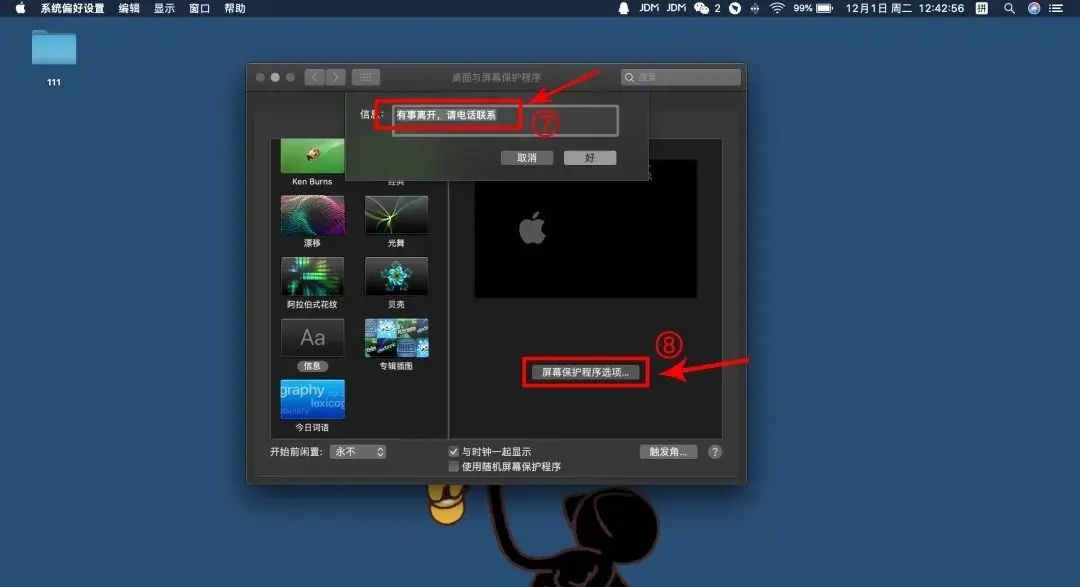Click the Apple logo screen saver preview

pos(585,229)
